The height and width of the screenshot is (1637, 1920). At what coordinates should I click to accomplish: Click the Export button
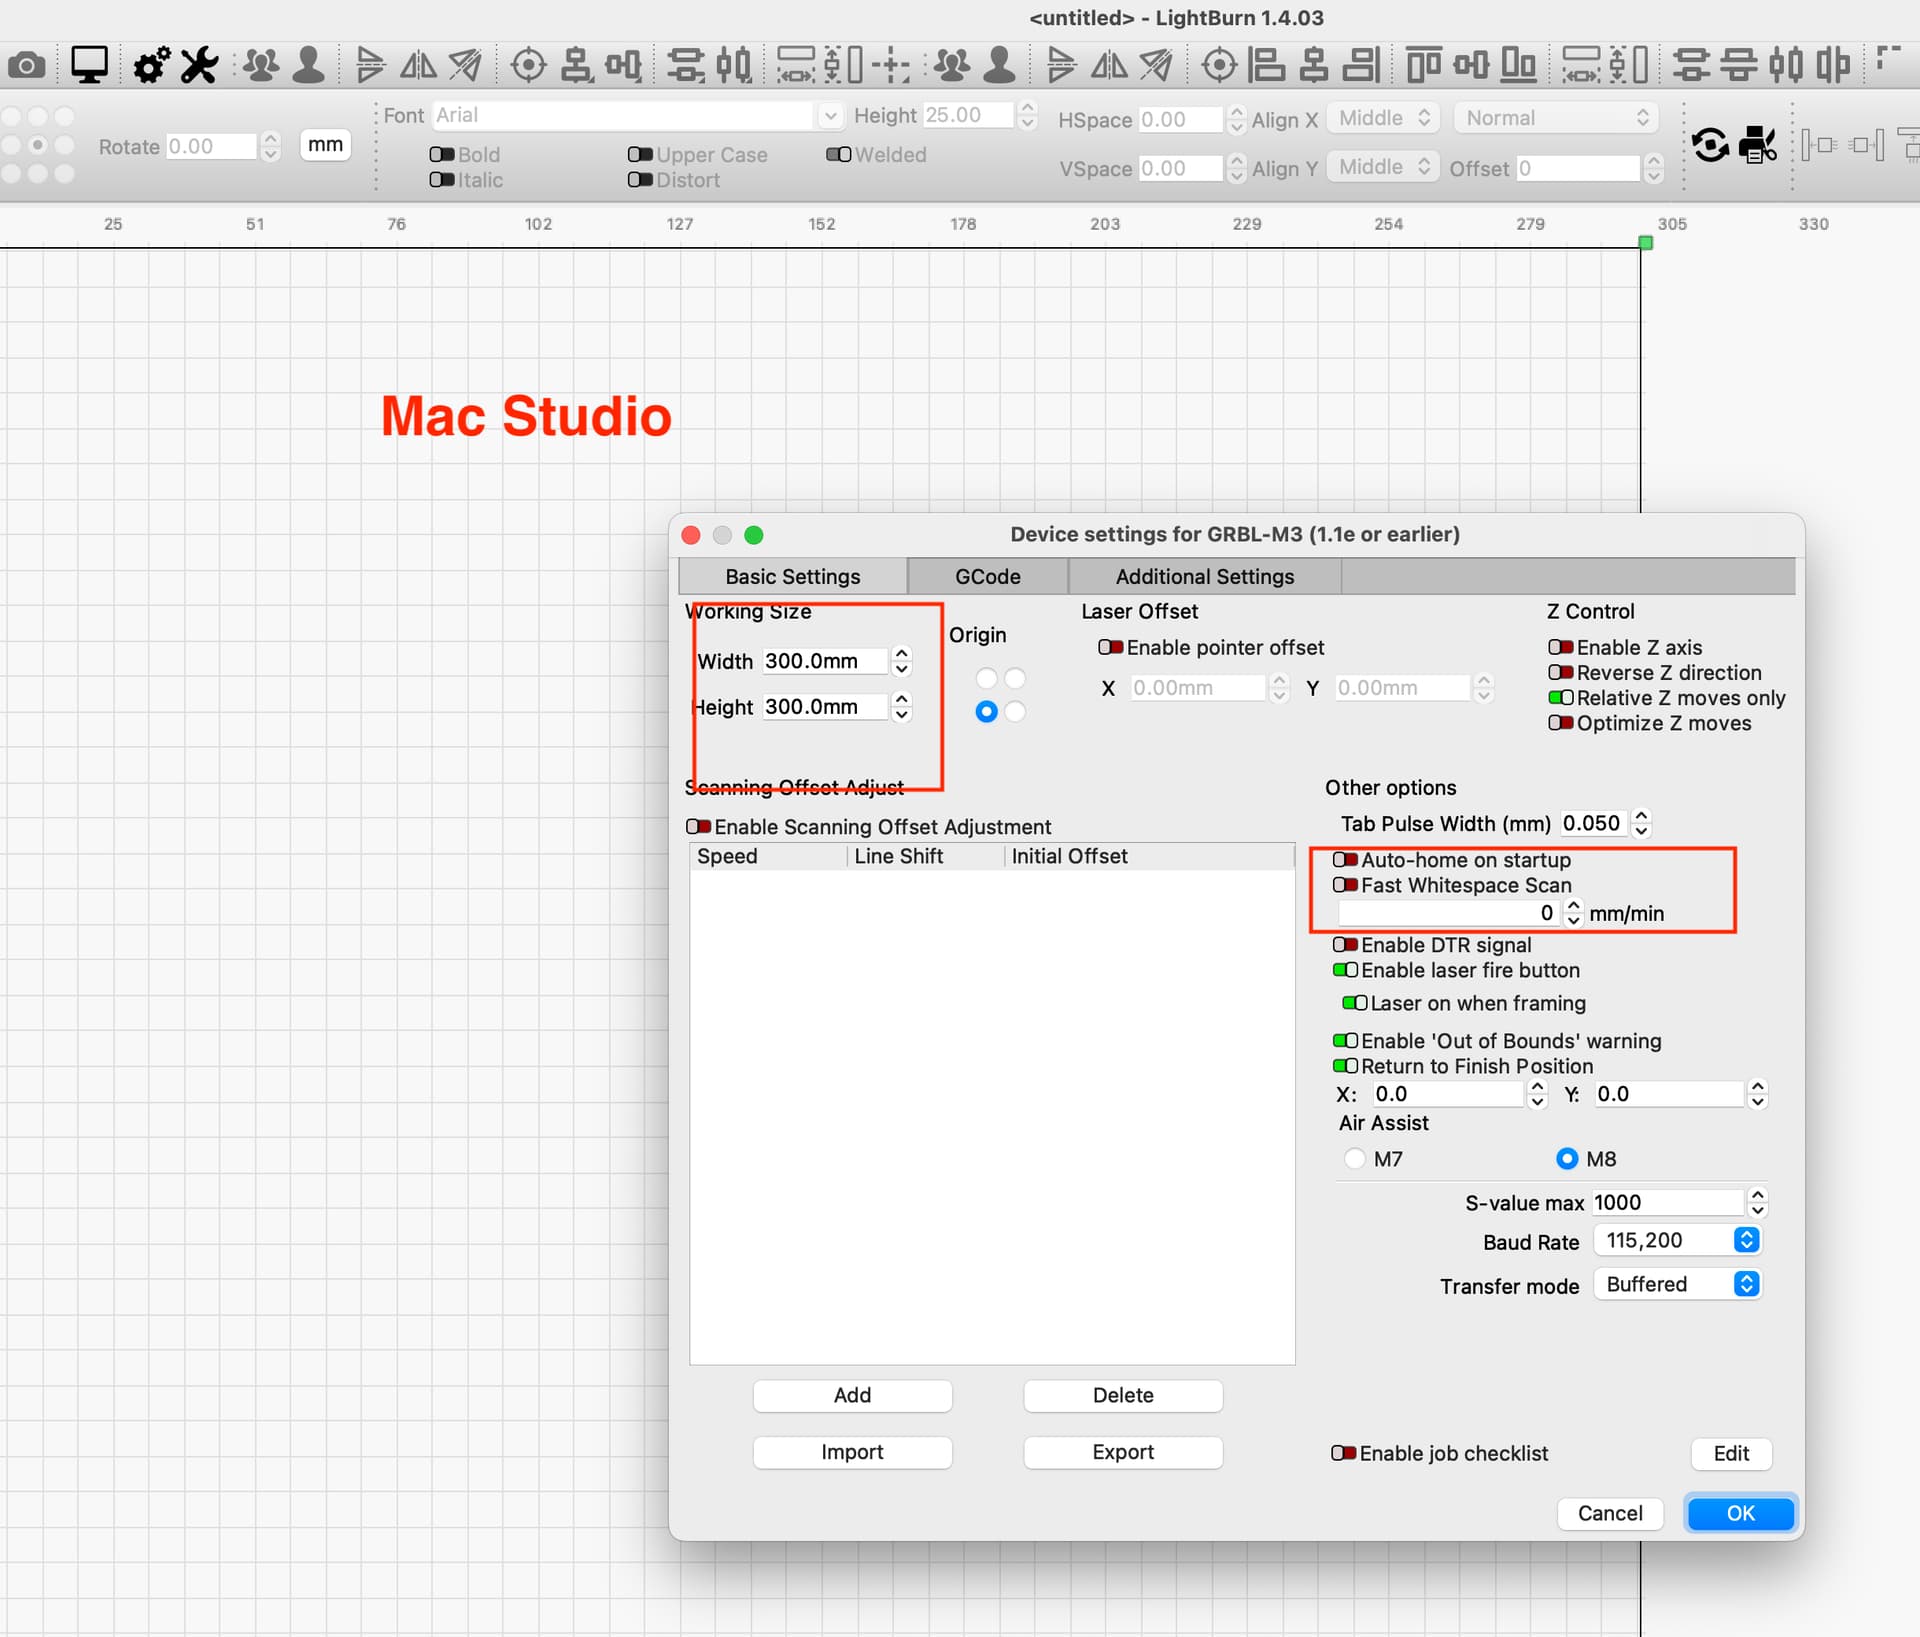[1122, 1452]
